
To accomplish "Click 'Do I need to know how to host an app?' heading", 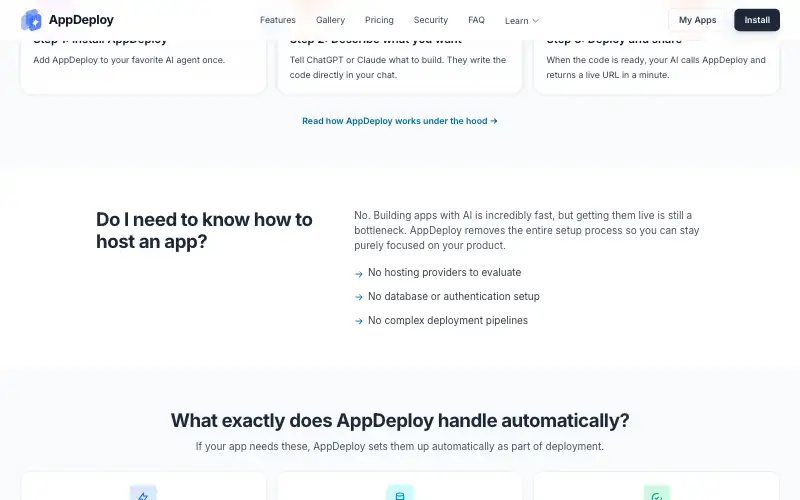I will click(x=204, y=231).
